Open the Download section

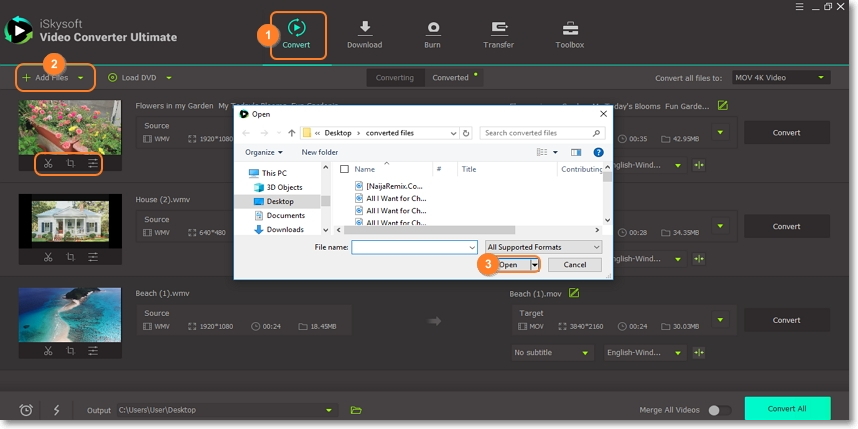364,33
